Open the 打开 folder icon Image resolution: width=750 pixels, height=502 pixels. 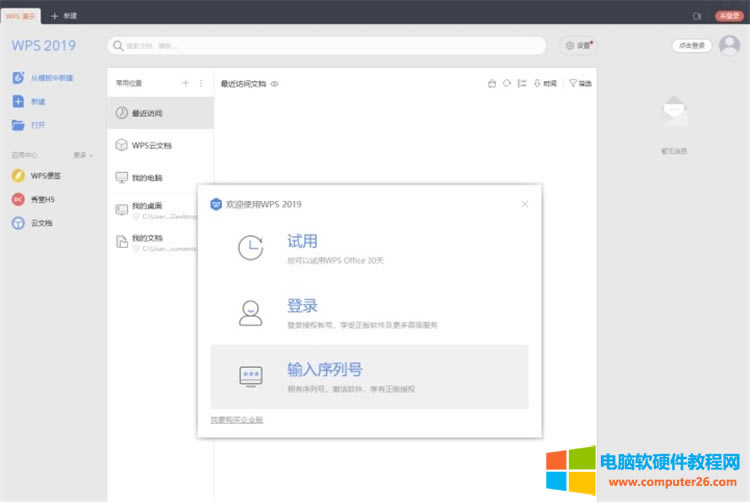[18, 125]
